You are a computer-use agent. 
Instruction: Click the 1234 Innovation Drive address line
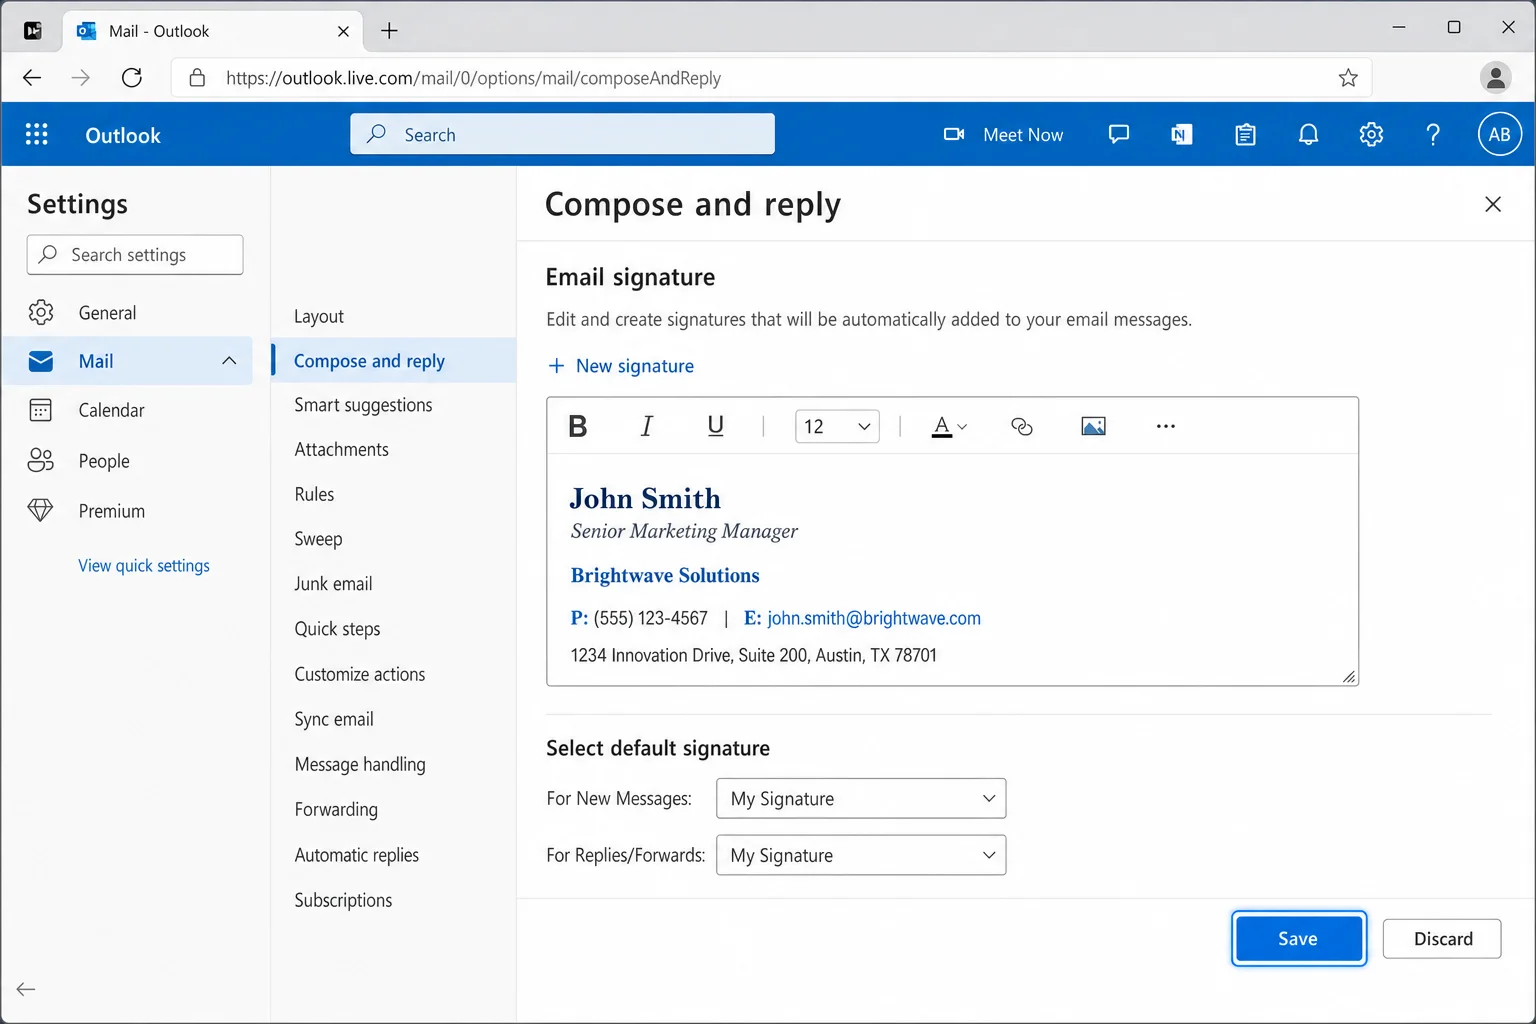point(753,655)
